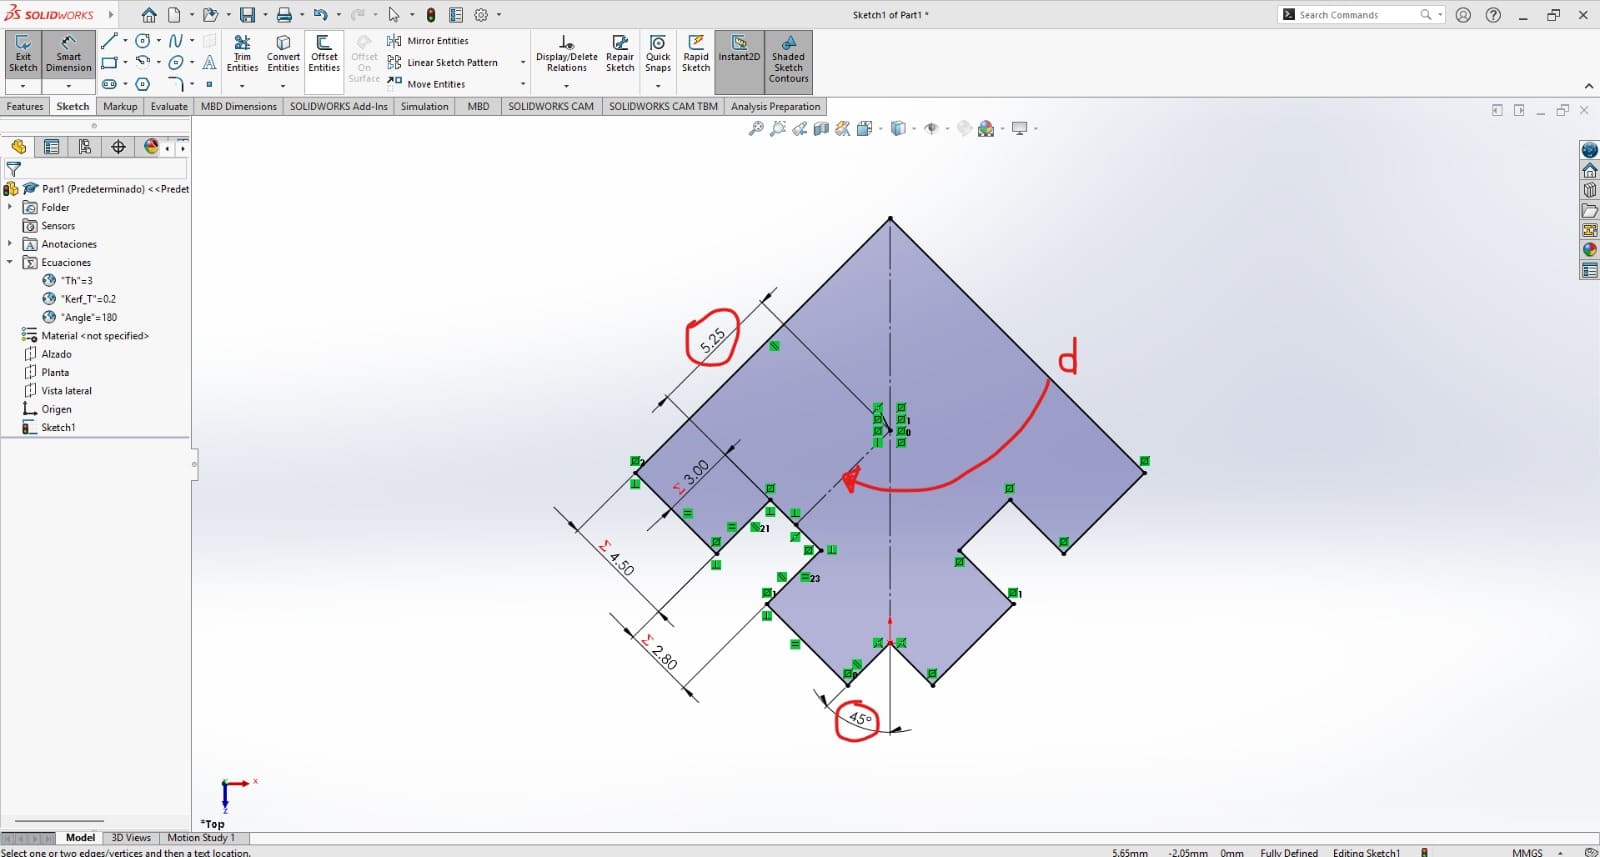Click the 5.25 dimension value
This screenshot has width=1600, height=857.
pos(712,340)
